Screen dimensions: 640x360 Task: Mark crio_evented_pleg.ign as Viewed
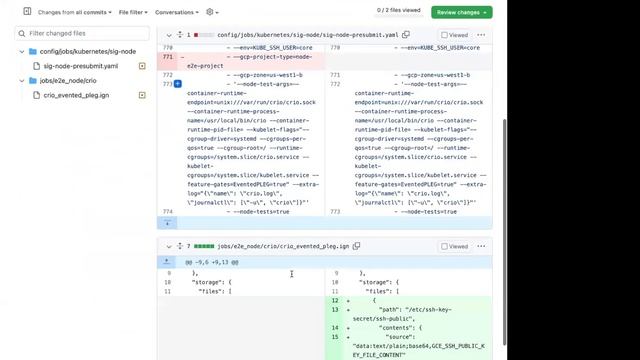455,246
